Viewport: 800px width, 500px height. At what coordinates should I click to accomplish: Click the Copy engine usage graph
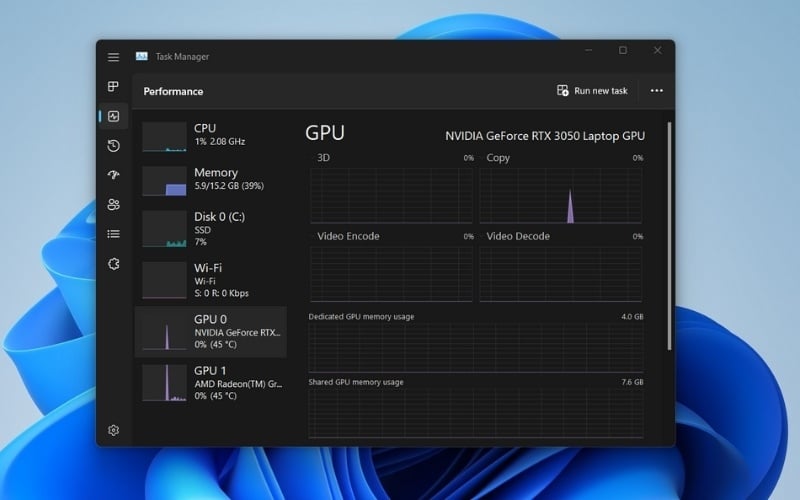[561, 195]
